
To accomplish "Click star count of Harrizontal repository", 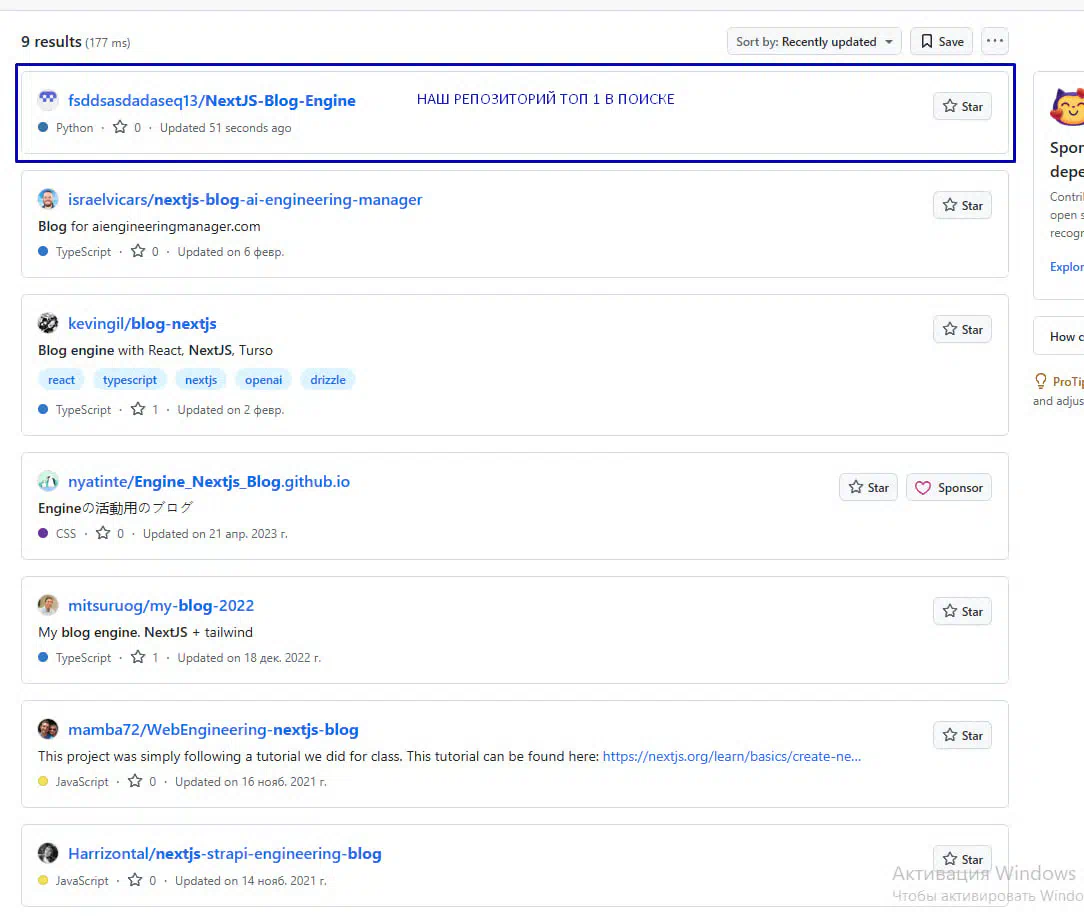I will (142, 881).
